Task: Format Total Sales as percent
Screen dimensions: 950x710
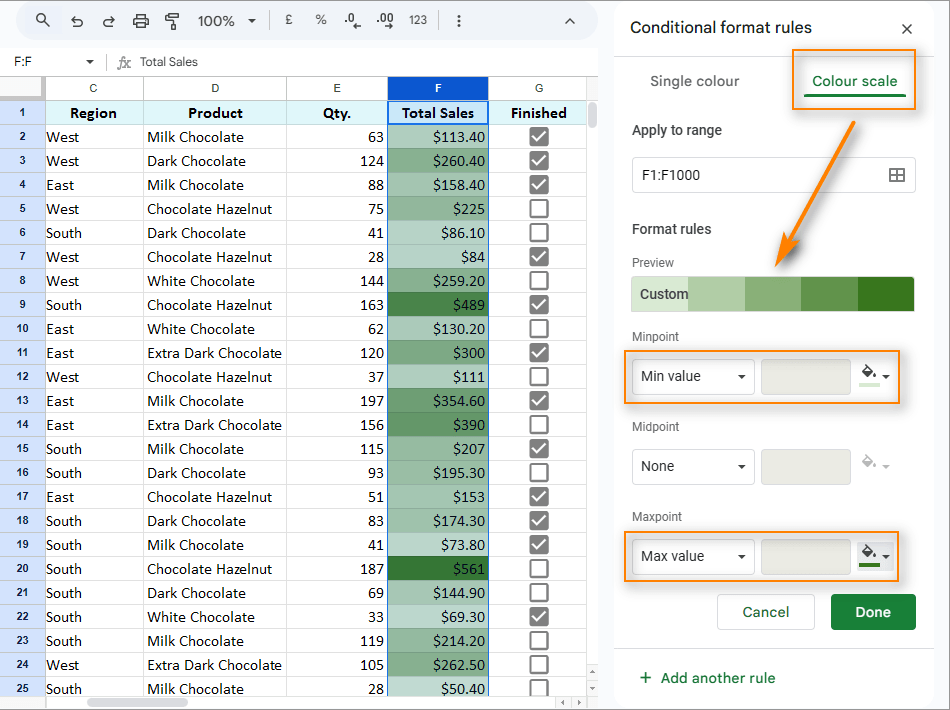Action: (320, 20)
